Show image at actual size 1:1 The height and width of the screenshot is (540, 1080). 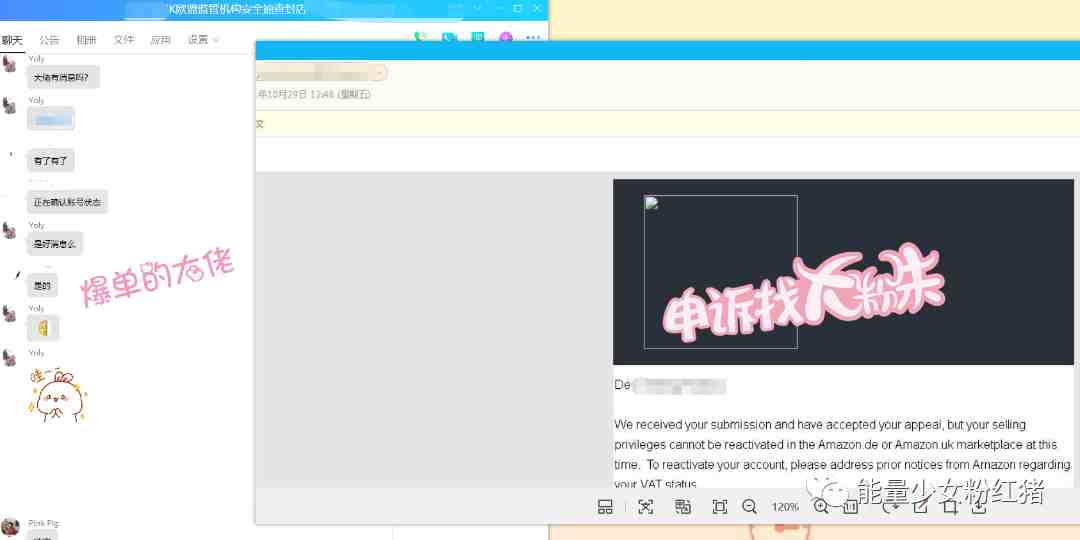(x=851, y=508)
